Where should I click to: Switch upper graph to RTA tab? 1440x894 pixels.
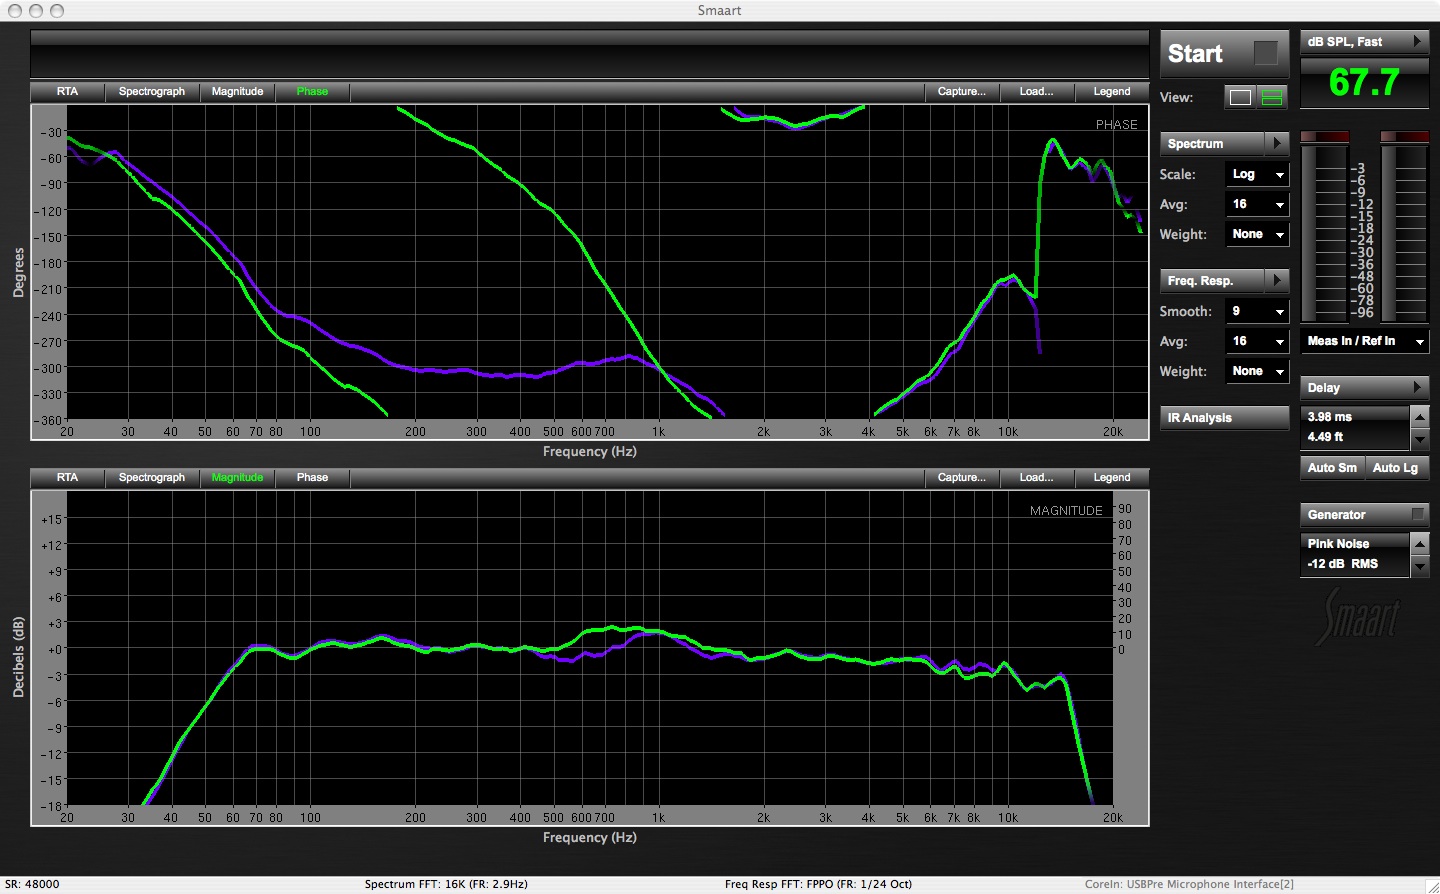pos(67,91)
